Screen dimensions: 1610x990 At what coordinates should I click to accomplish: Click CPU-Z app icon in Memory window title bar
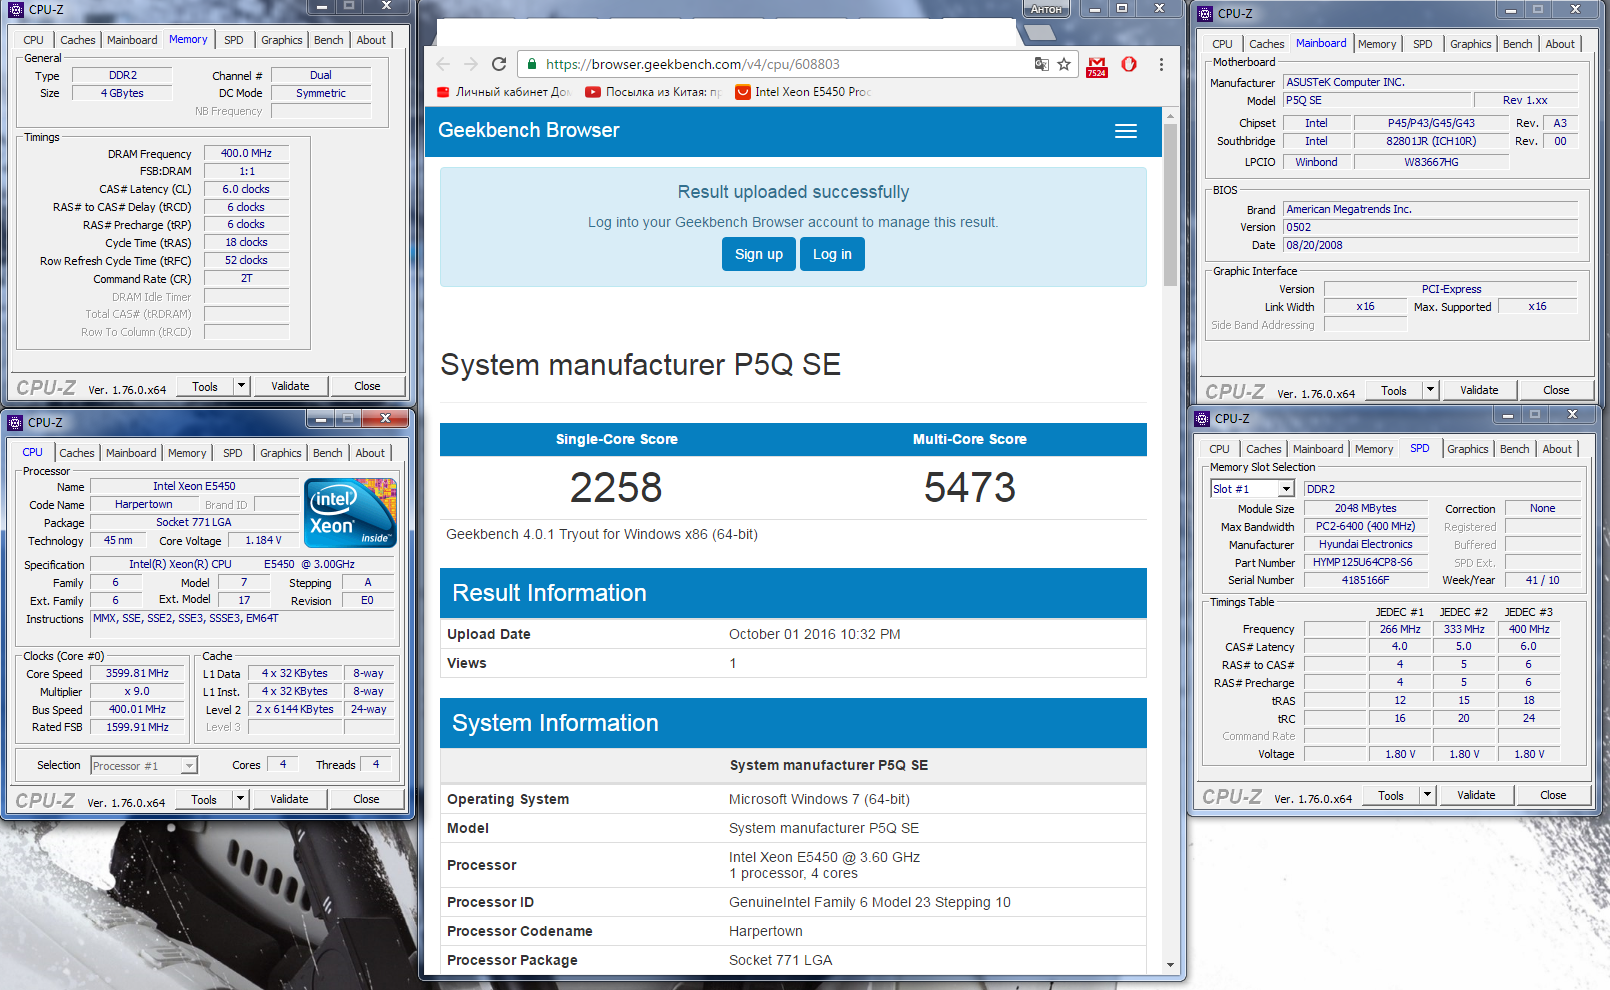pos(16,10)
